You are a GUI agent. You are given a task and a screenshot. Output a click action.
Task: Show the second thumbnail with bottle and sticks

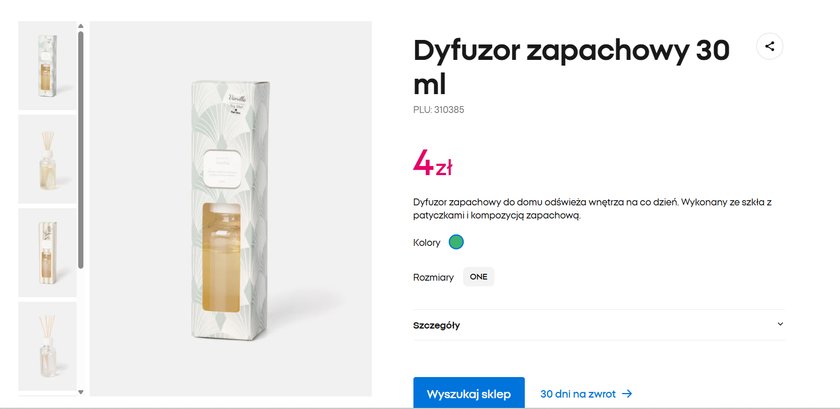point(47,159)
